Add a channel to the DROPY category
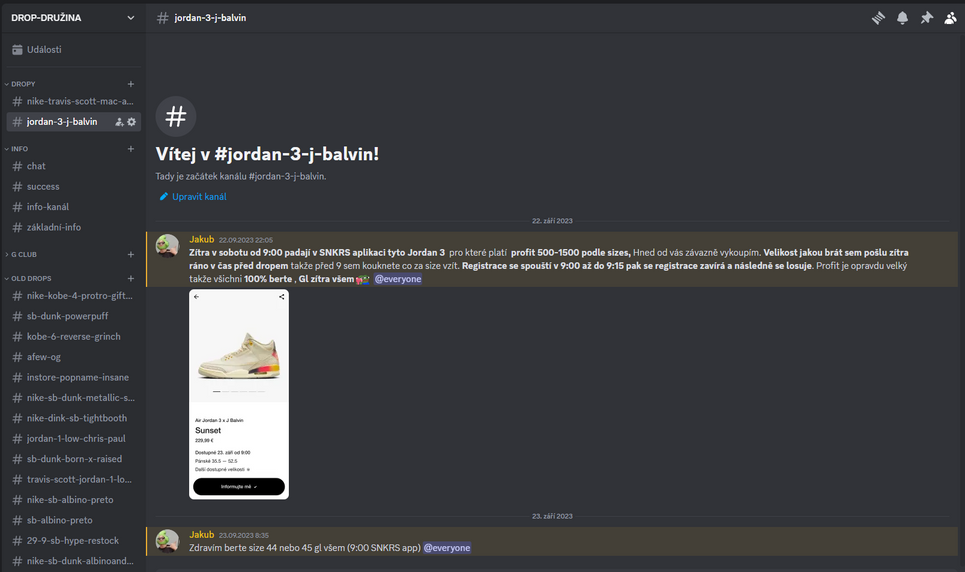The image size is (965, 572). 131,84
